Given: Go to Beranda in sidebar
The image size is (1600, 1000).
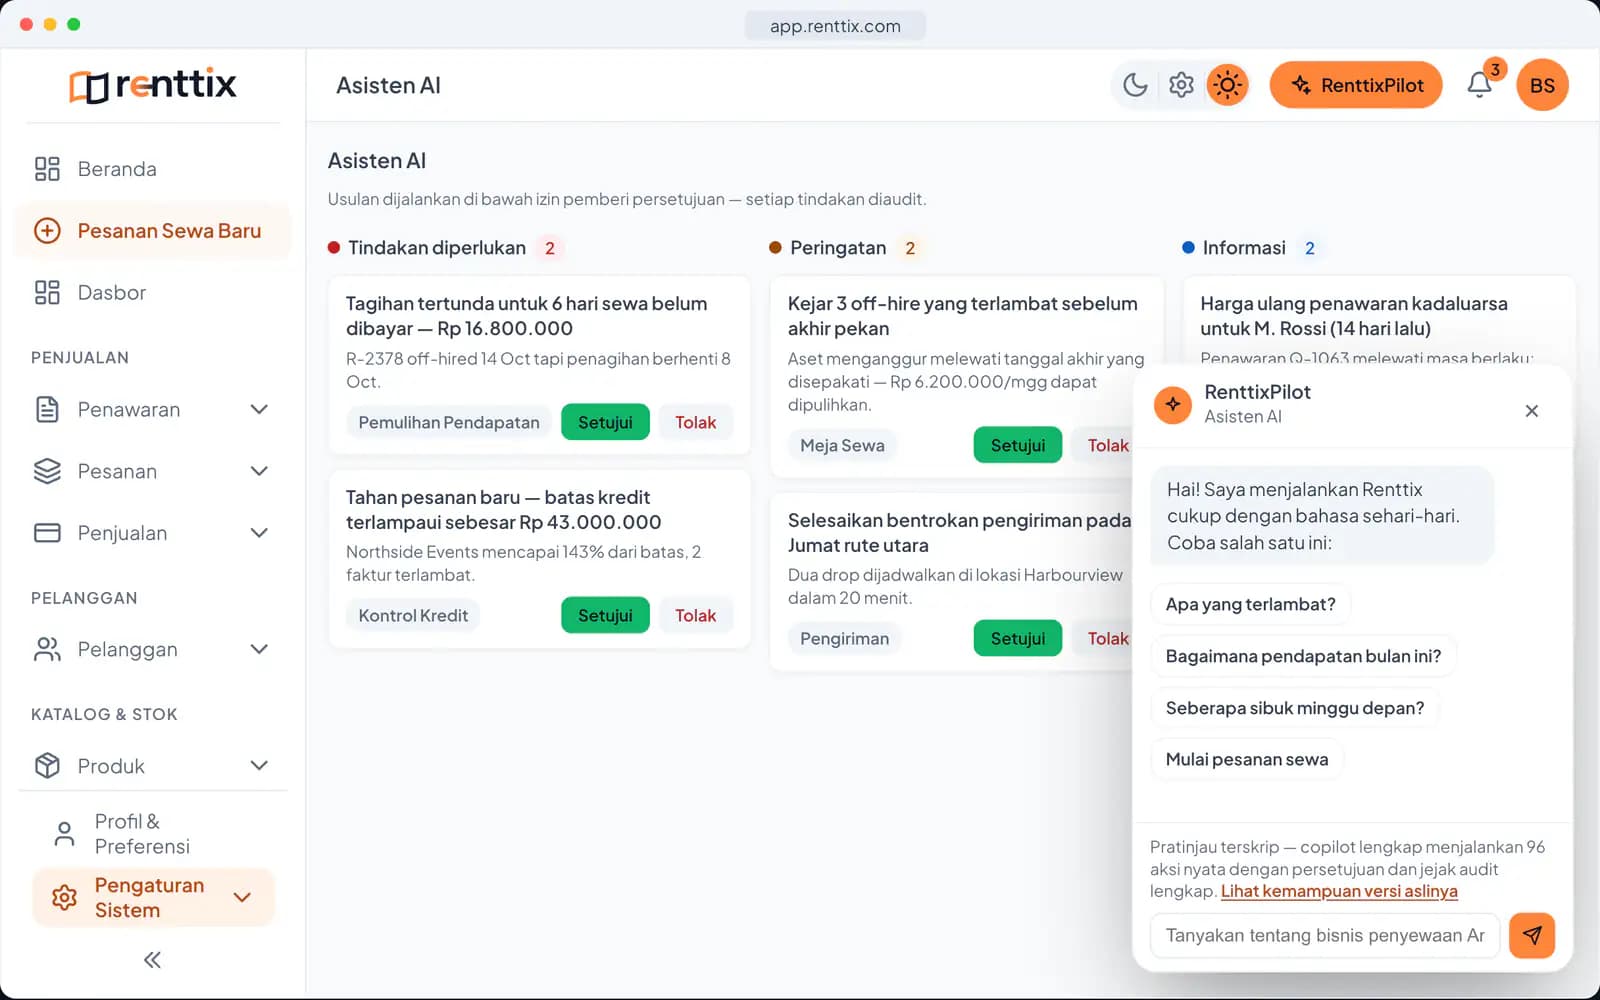Looking at the screenshot, I should [152, 169].
